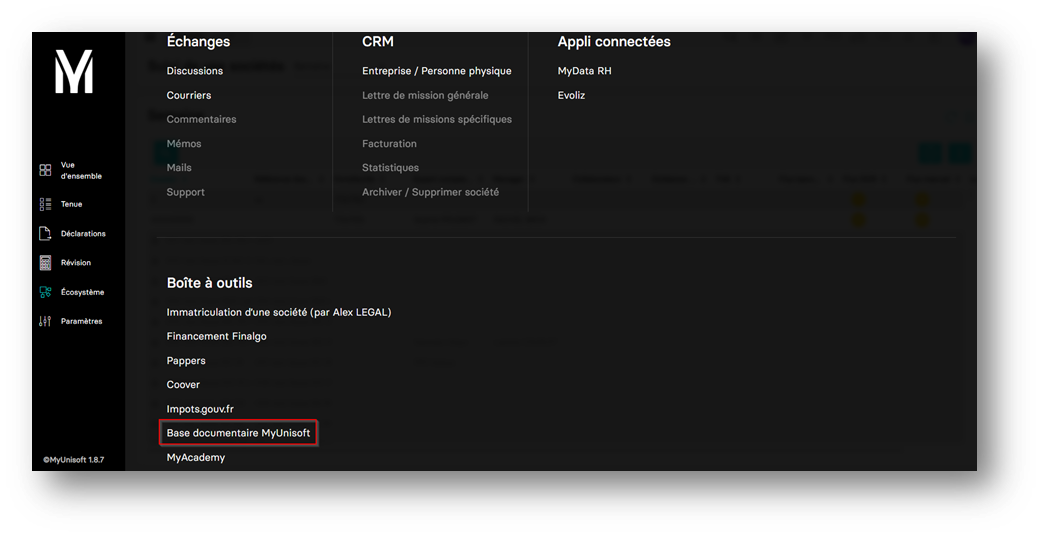
Task: Open the Evoliz connected app
Action: point(572,95)
